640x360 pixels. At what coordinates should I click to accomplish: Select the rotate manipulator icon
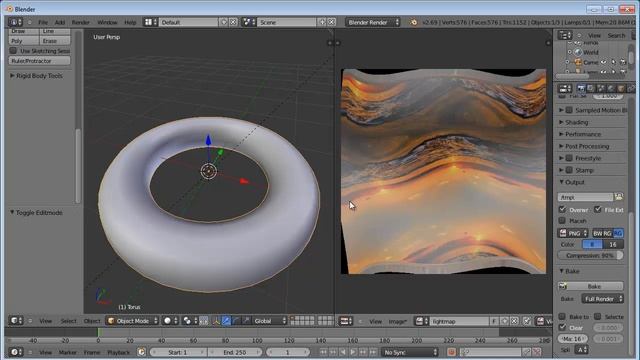[236, 321]
